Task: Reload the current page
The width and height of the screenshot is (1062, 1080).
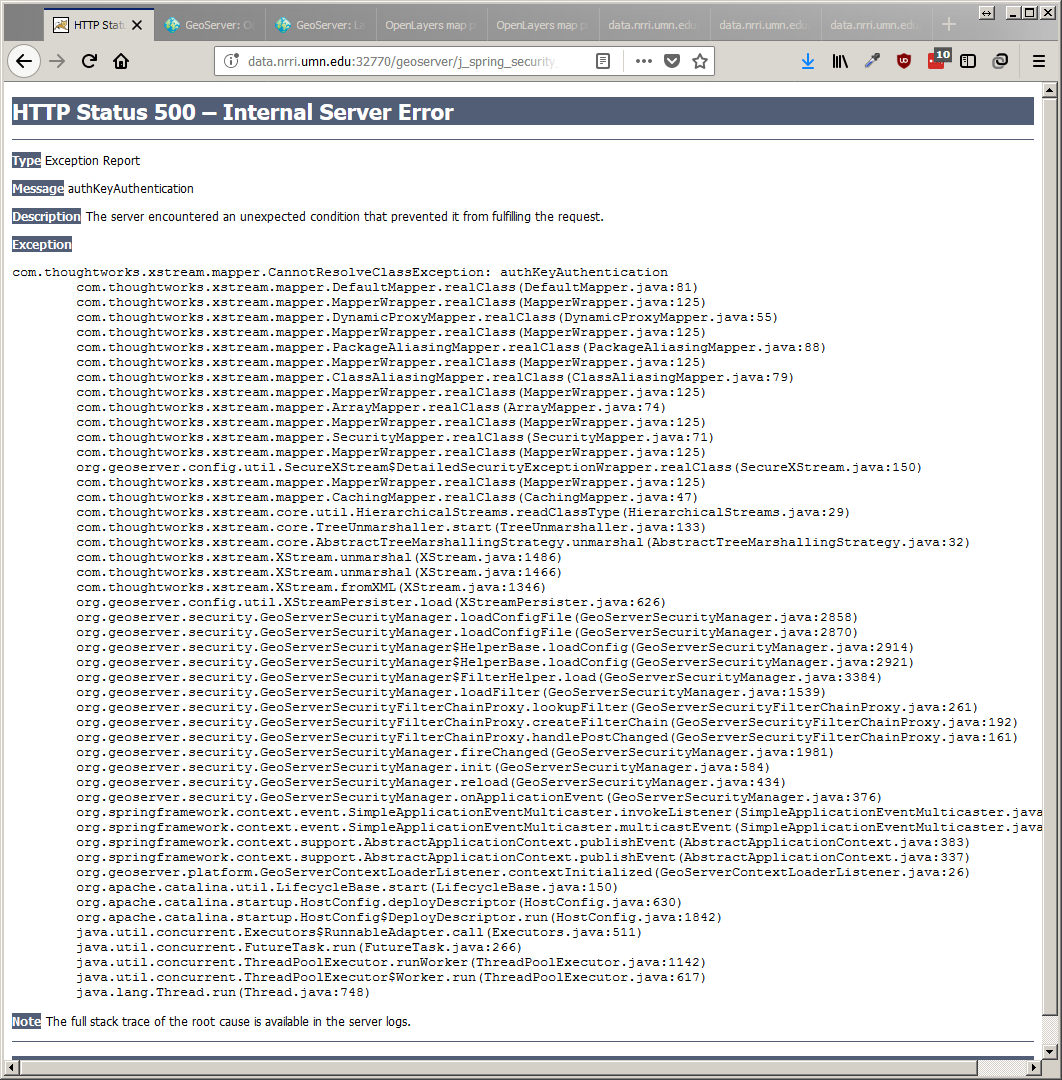Action: click(x=89, y=61)
